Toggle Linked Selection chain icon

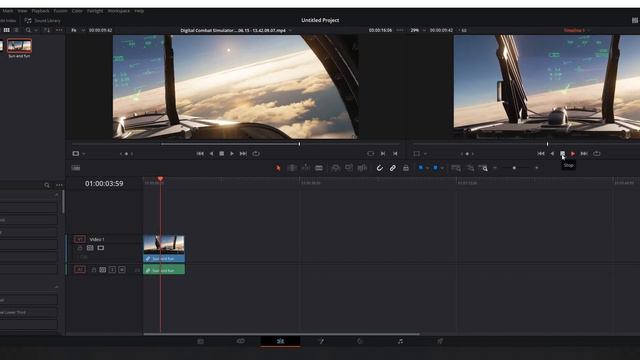(393, 168)
